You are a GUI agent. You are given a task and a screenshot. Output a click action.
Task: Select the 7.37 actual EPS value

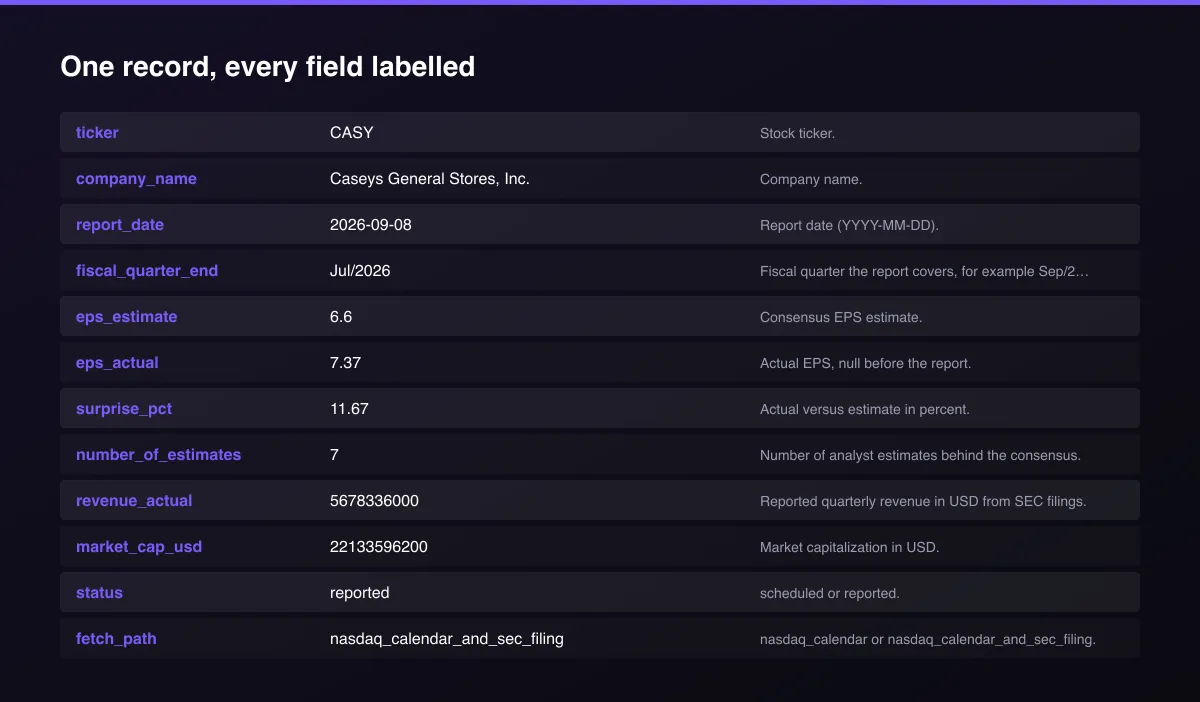pos(345,363)
